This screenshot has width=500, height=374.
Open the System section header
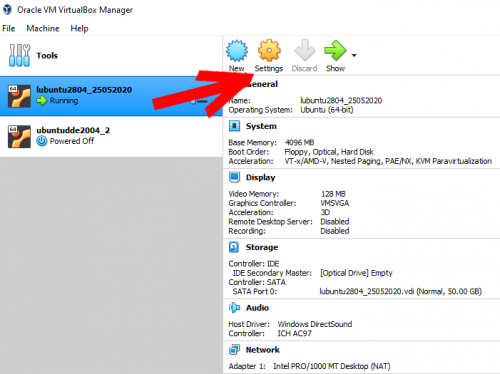(x=261, y=126)
